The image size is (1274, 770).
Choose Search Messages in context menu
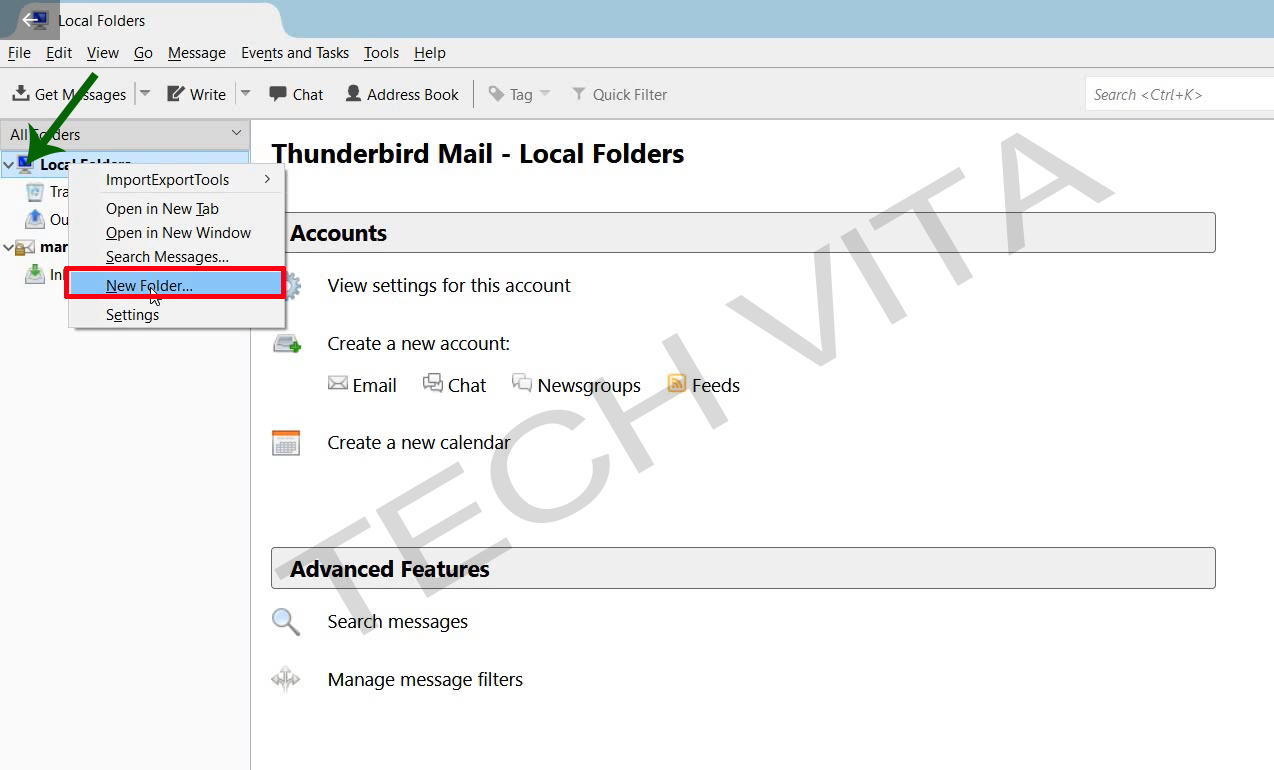tap(177, 257)
